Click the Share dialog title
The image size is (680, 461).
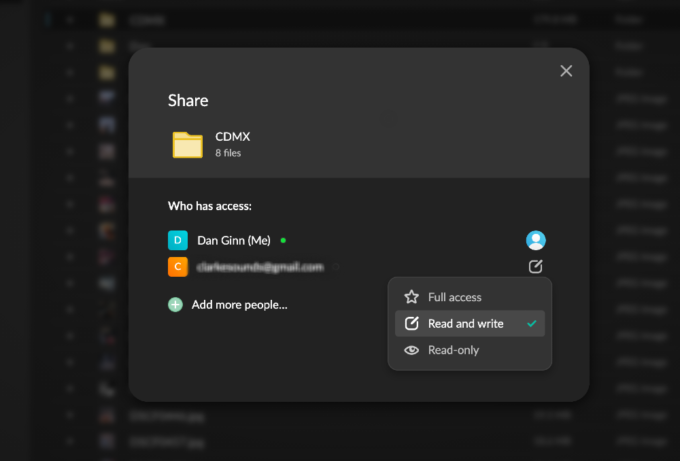pos(188,100)
